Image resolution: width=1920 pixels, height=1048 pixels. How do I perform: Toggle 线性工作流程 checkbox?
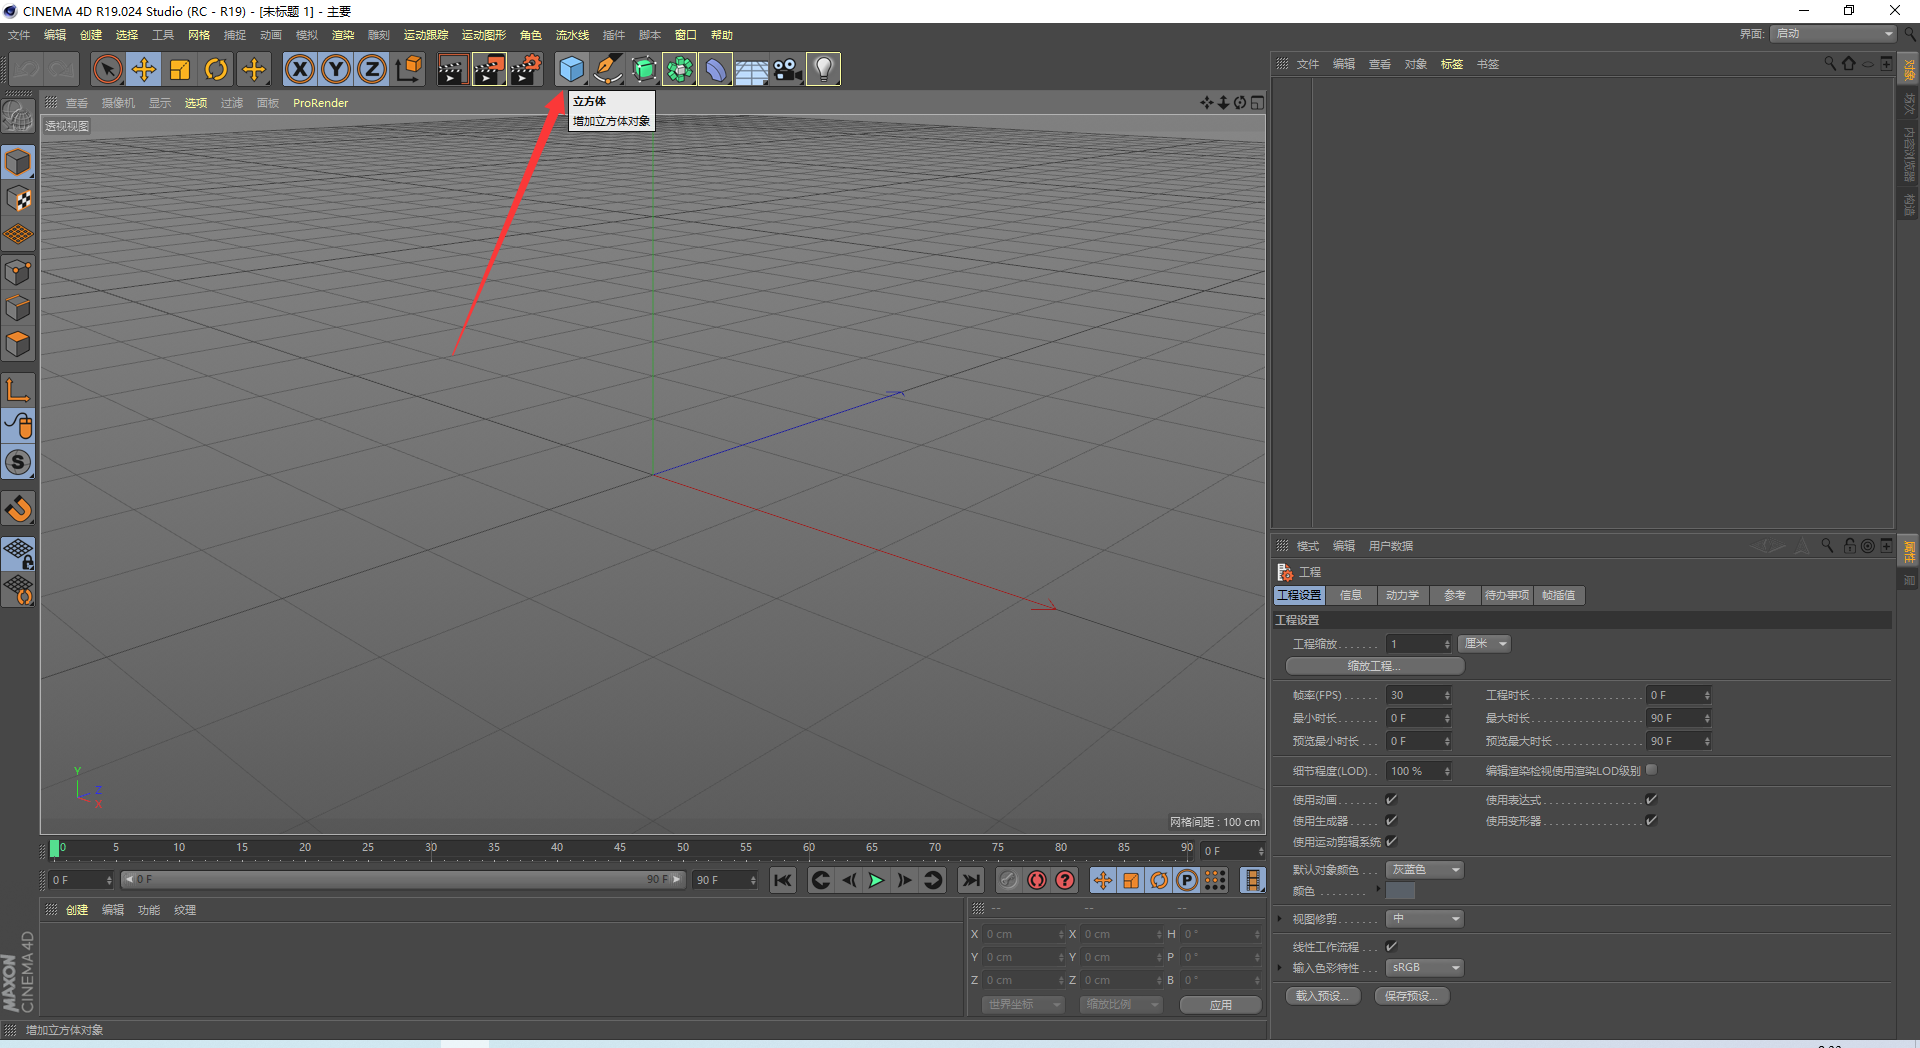coord(1391,946)
